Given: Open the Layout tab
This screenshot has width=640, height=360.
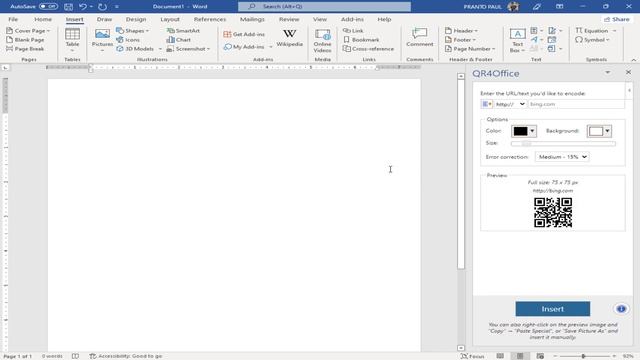Looking at the screenshot, I should (x=170, y=19).
